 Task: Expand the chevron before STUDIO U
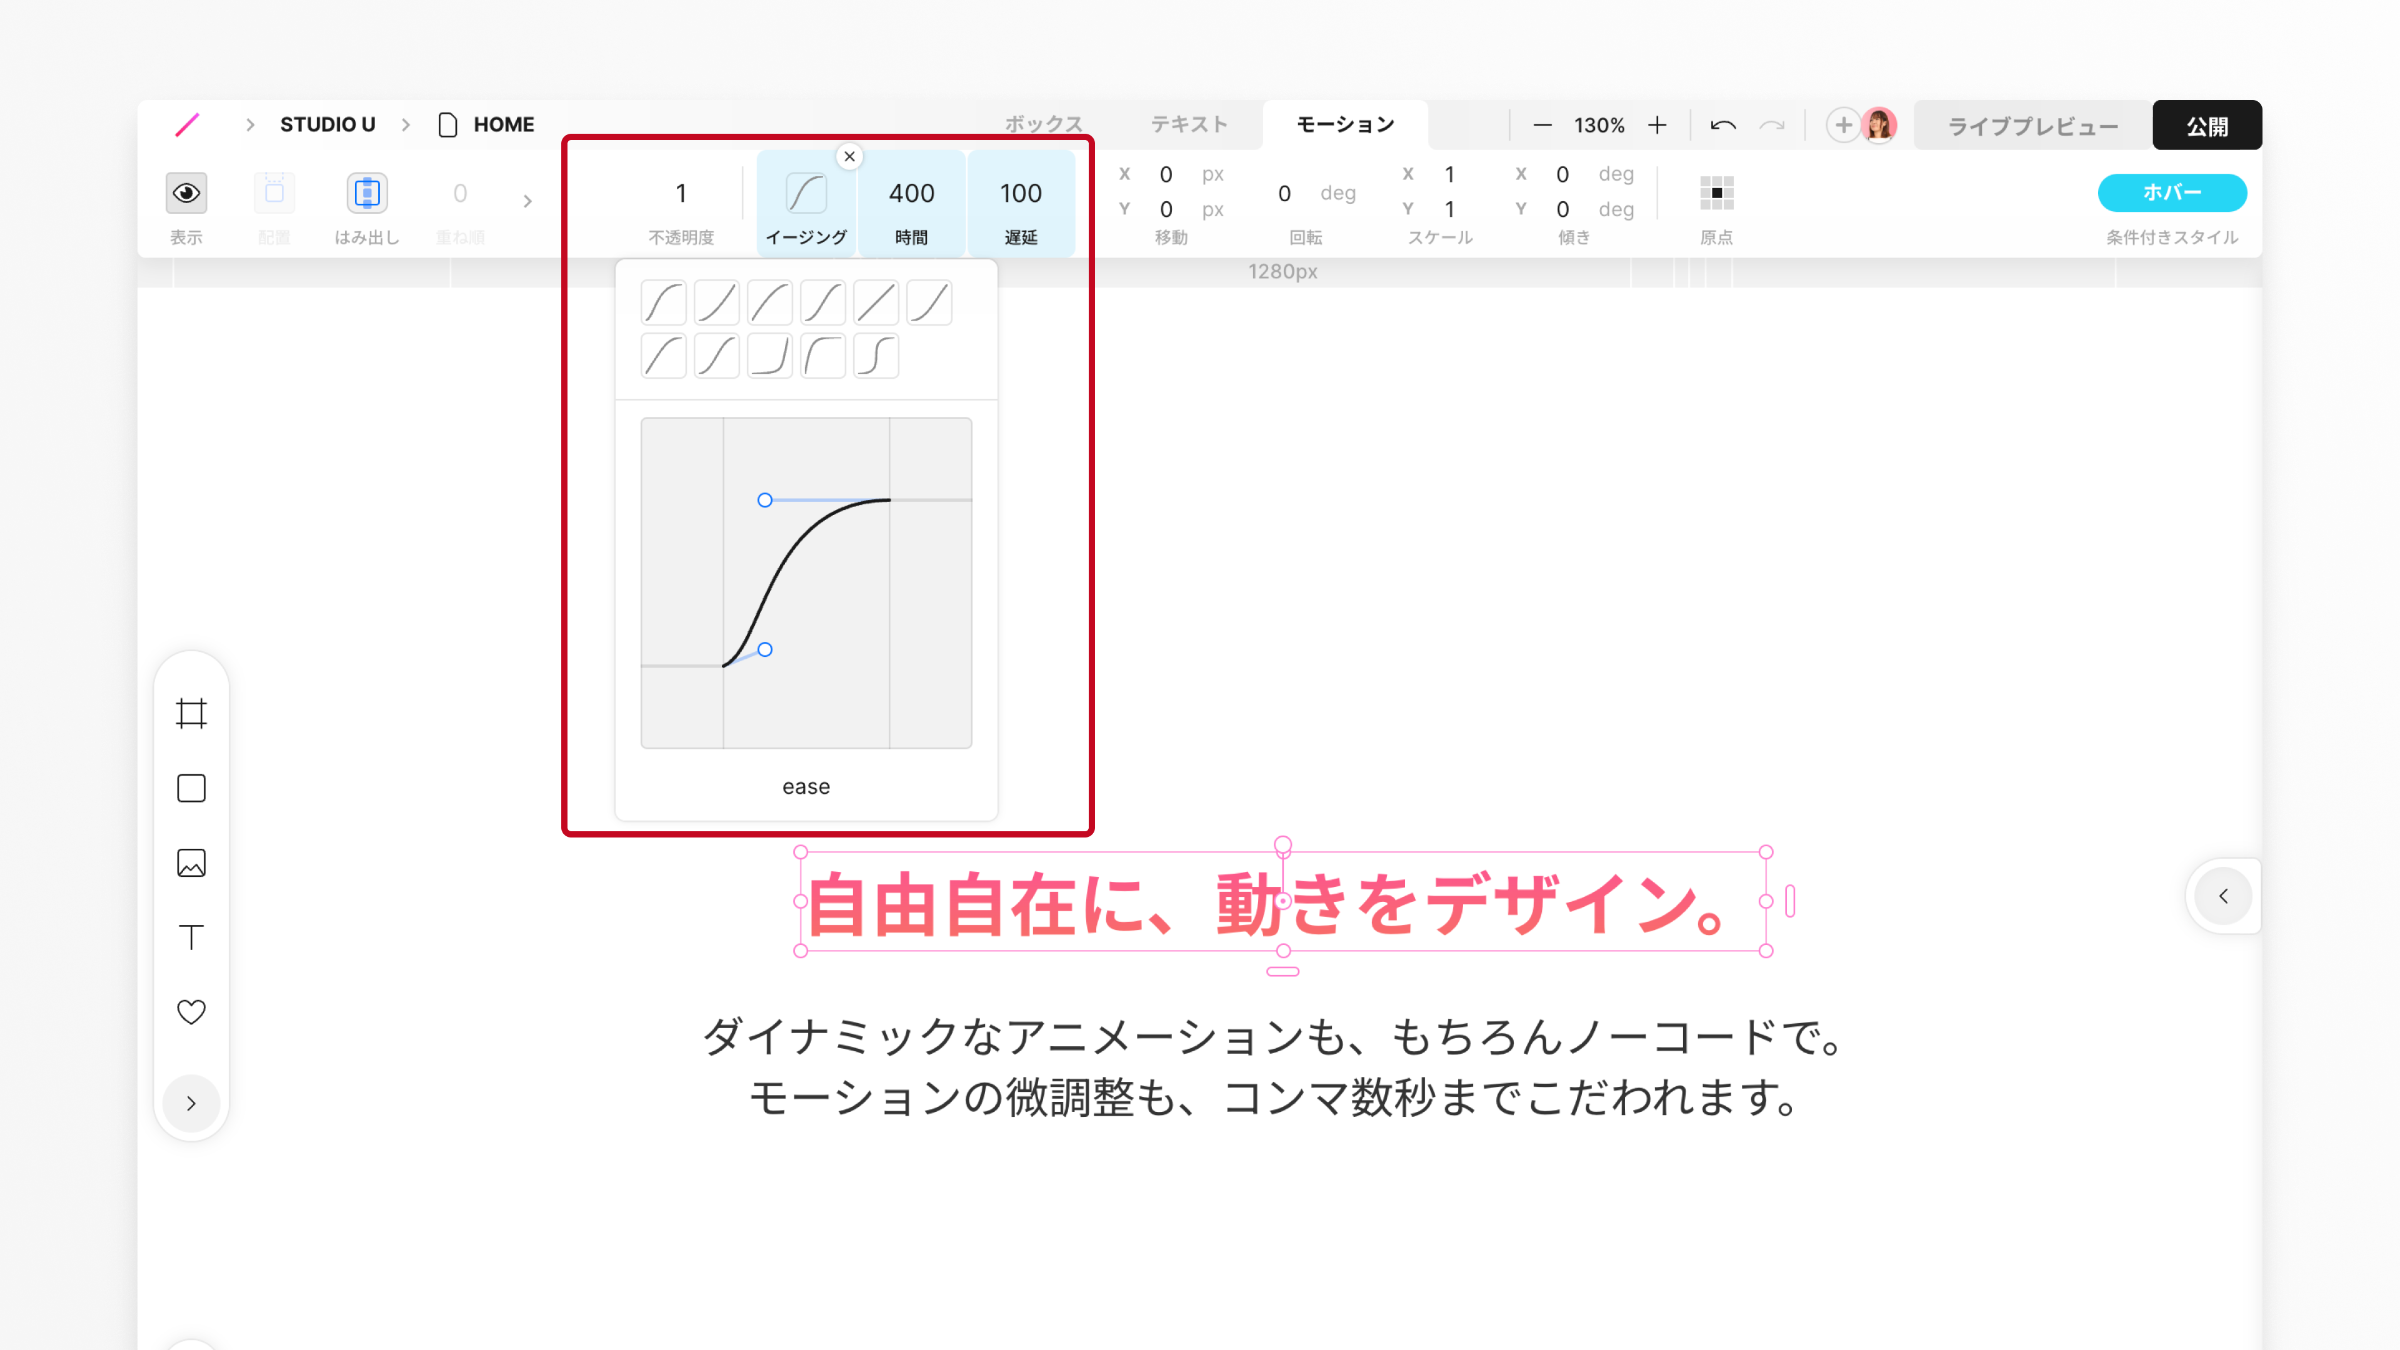250,125
